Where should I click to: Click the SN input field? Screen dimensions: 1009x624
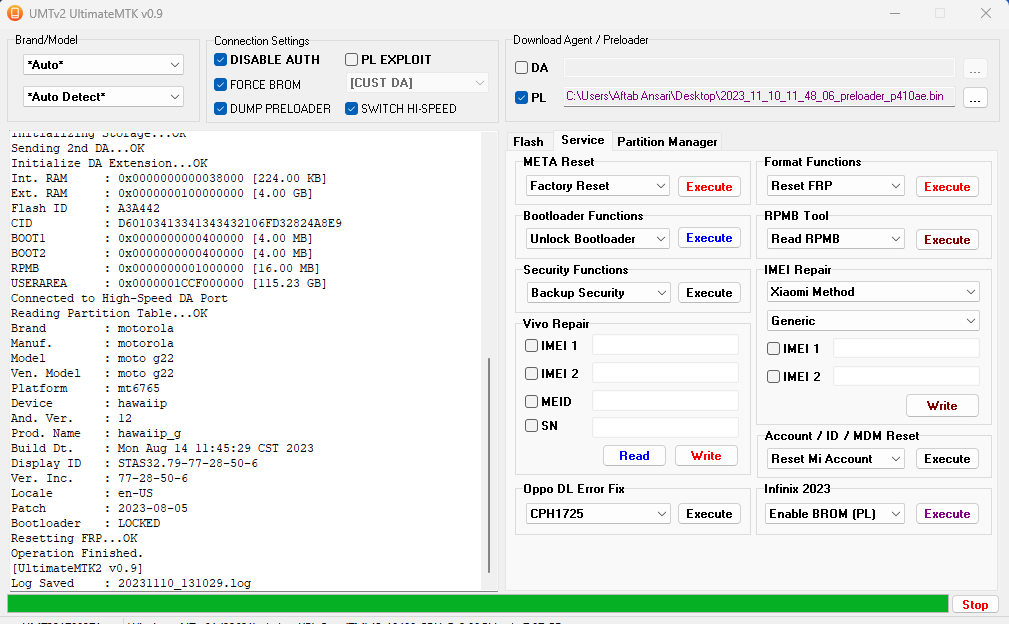click(x=665, y=427)
